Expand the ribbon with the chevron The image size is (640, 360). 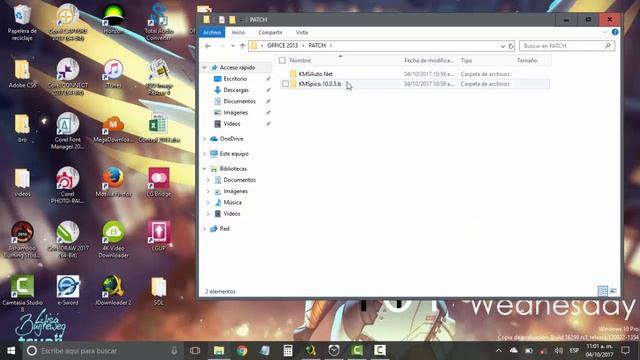click(605, 32)
